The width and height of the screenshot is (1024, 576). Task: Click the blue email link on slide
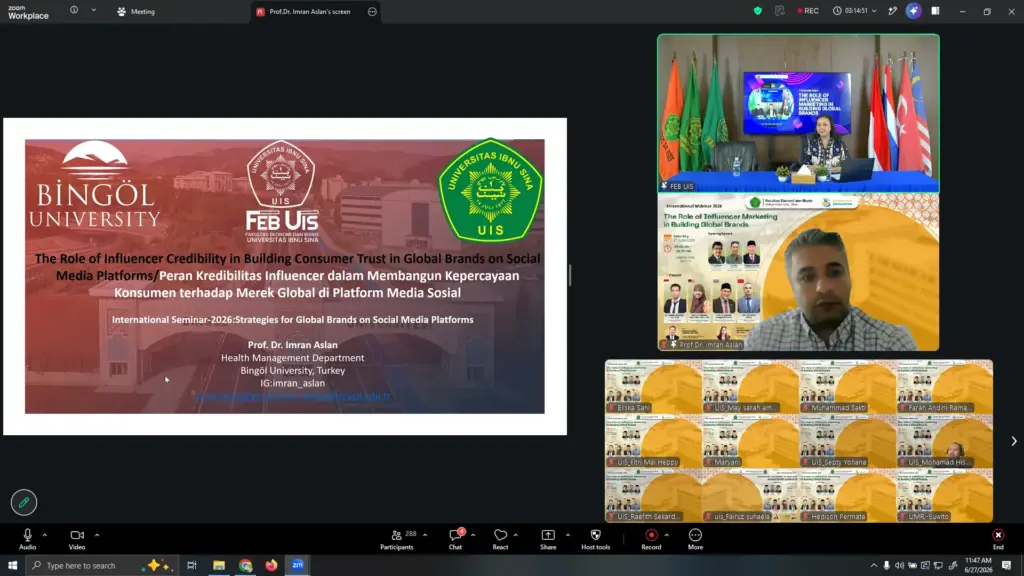293,396
